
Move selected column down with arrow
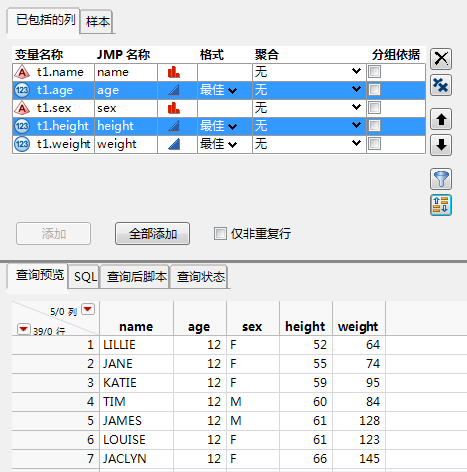pyautogui.click(x=441, y=145)
